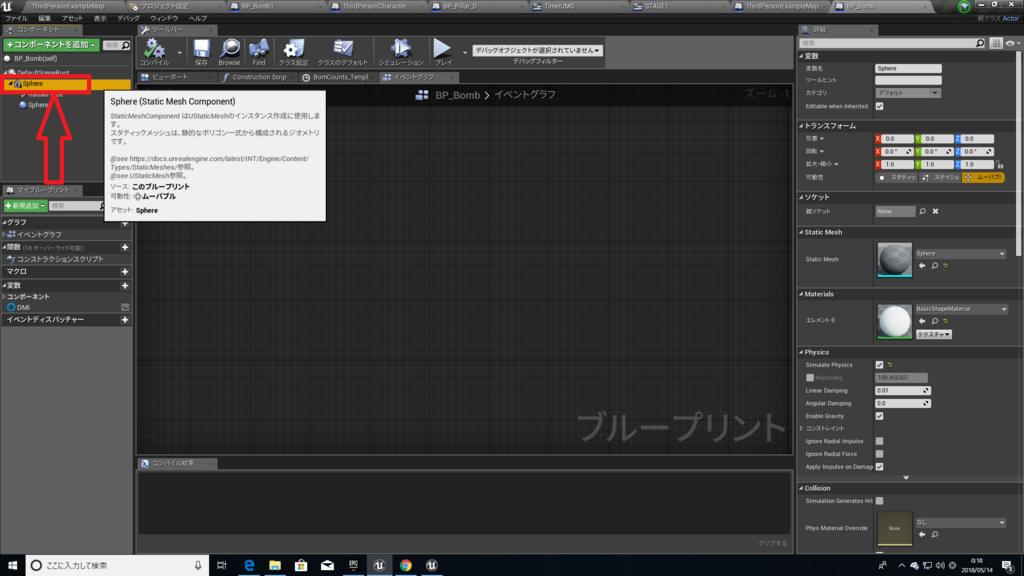
Task: Open the debug object filter dropdown
Action: pos(537,50)
